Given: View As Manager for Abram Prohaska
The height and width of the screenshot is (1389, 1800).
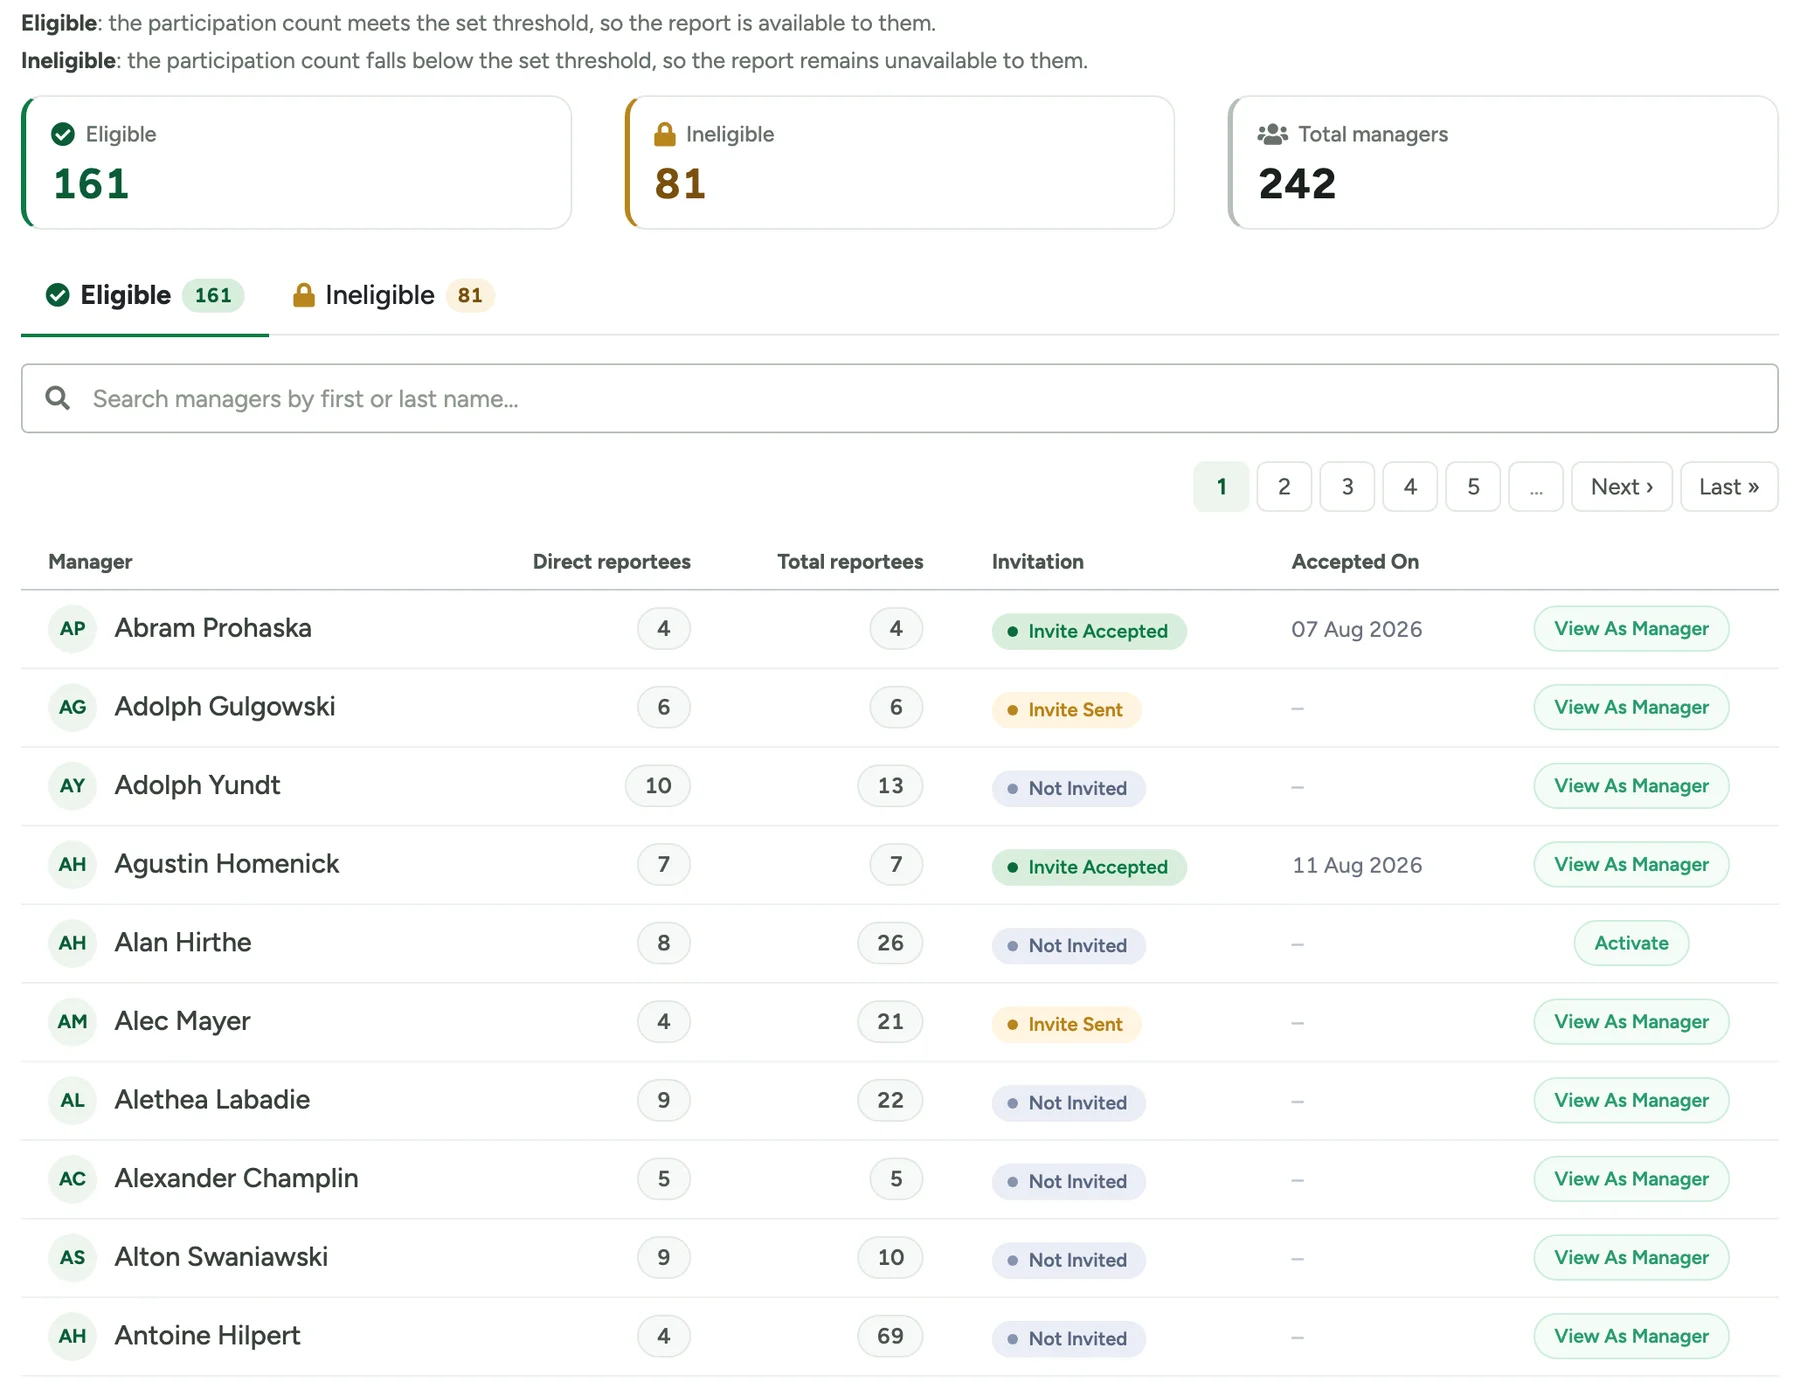Looking at the screenshot, I should coord(1631,629).
